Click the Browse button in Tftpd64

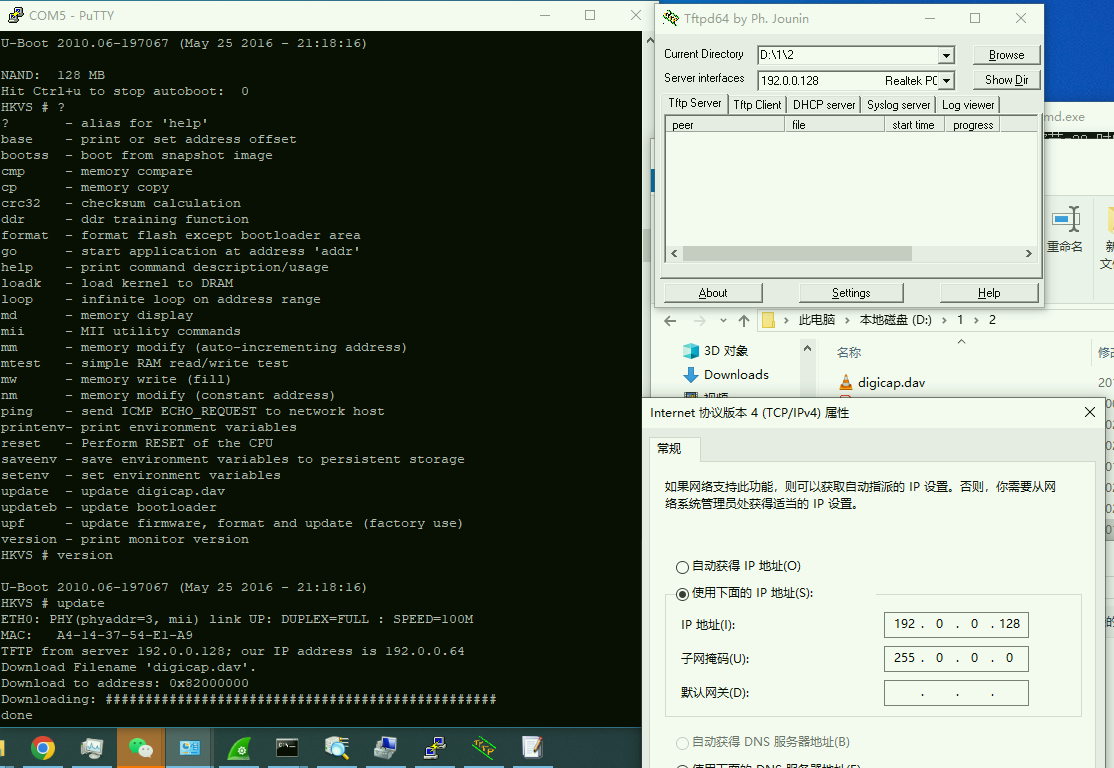click(x=1006, y=55)
